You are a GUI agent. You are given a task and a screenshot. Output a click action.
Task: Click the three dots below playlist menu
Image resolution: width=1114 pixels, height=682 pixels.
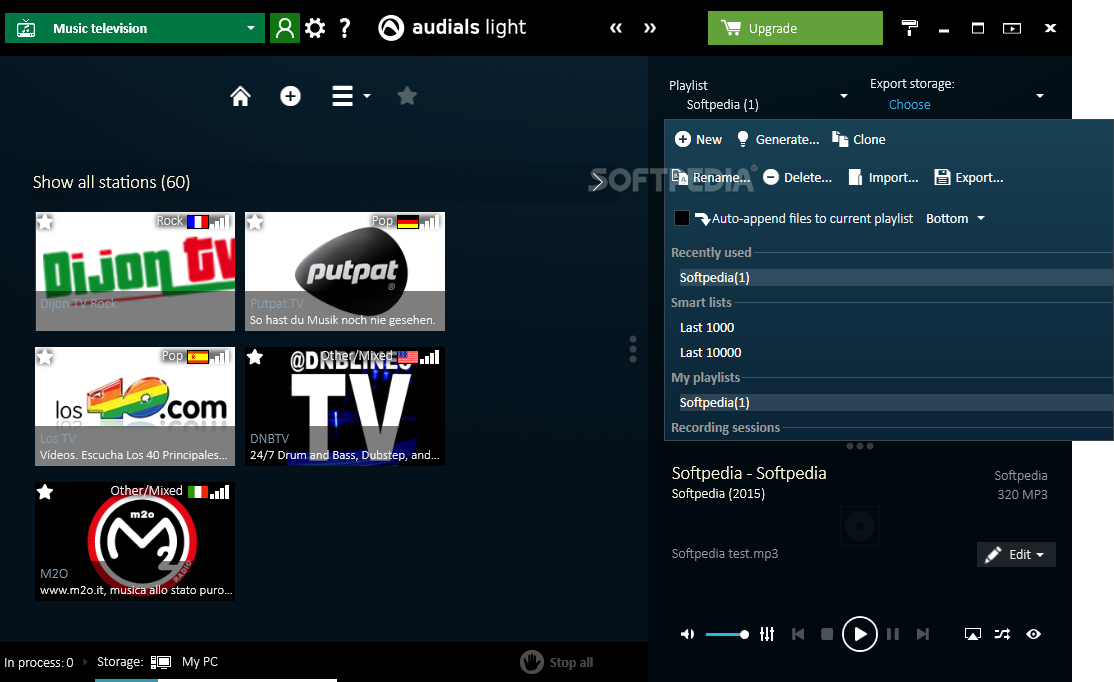pos(860,446)
